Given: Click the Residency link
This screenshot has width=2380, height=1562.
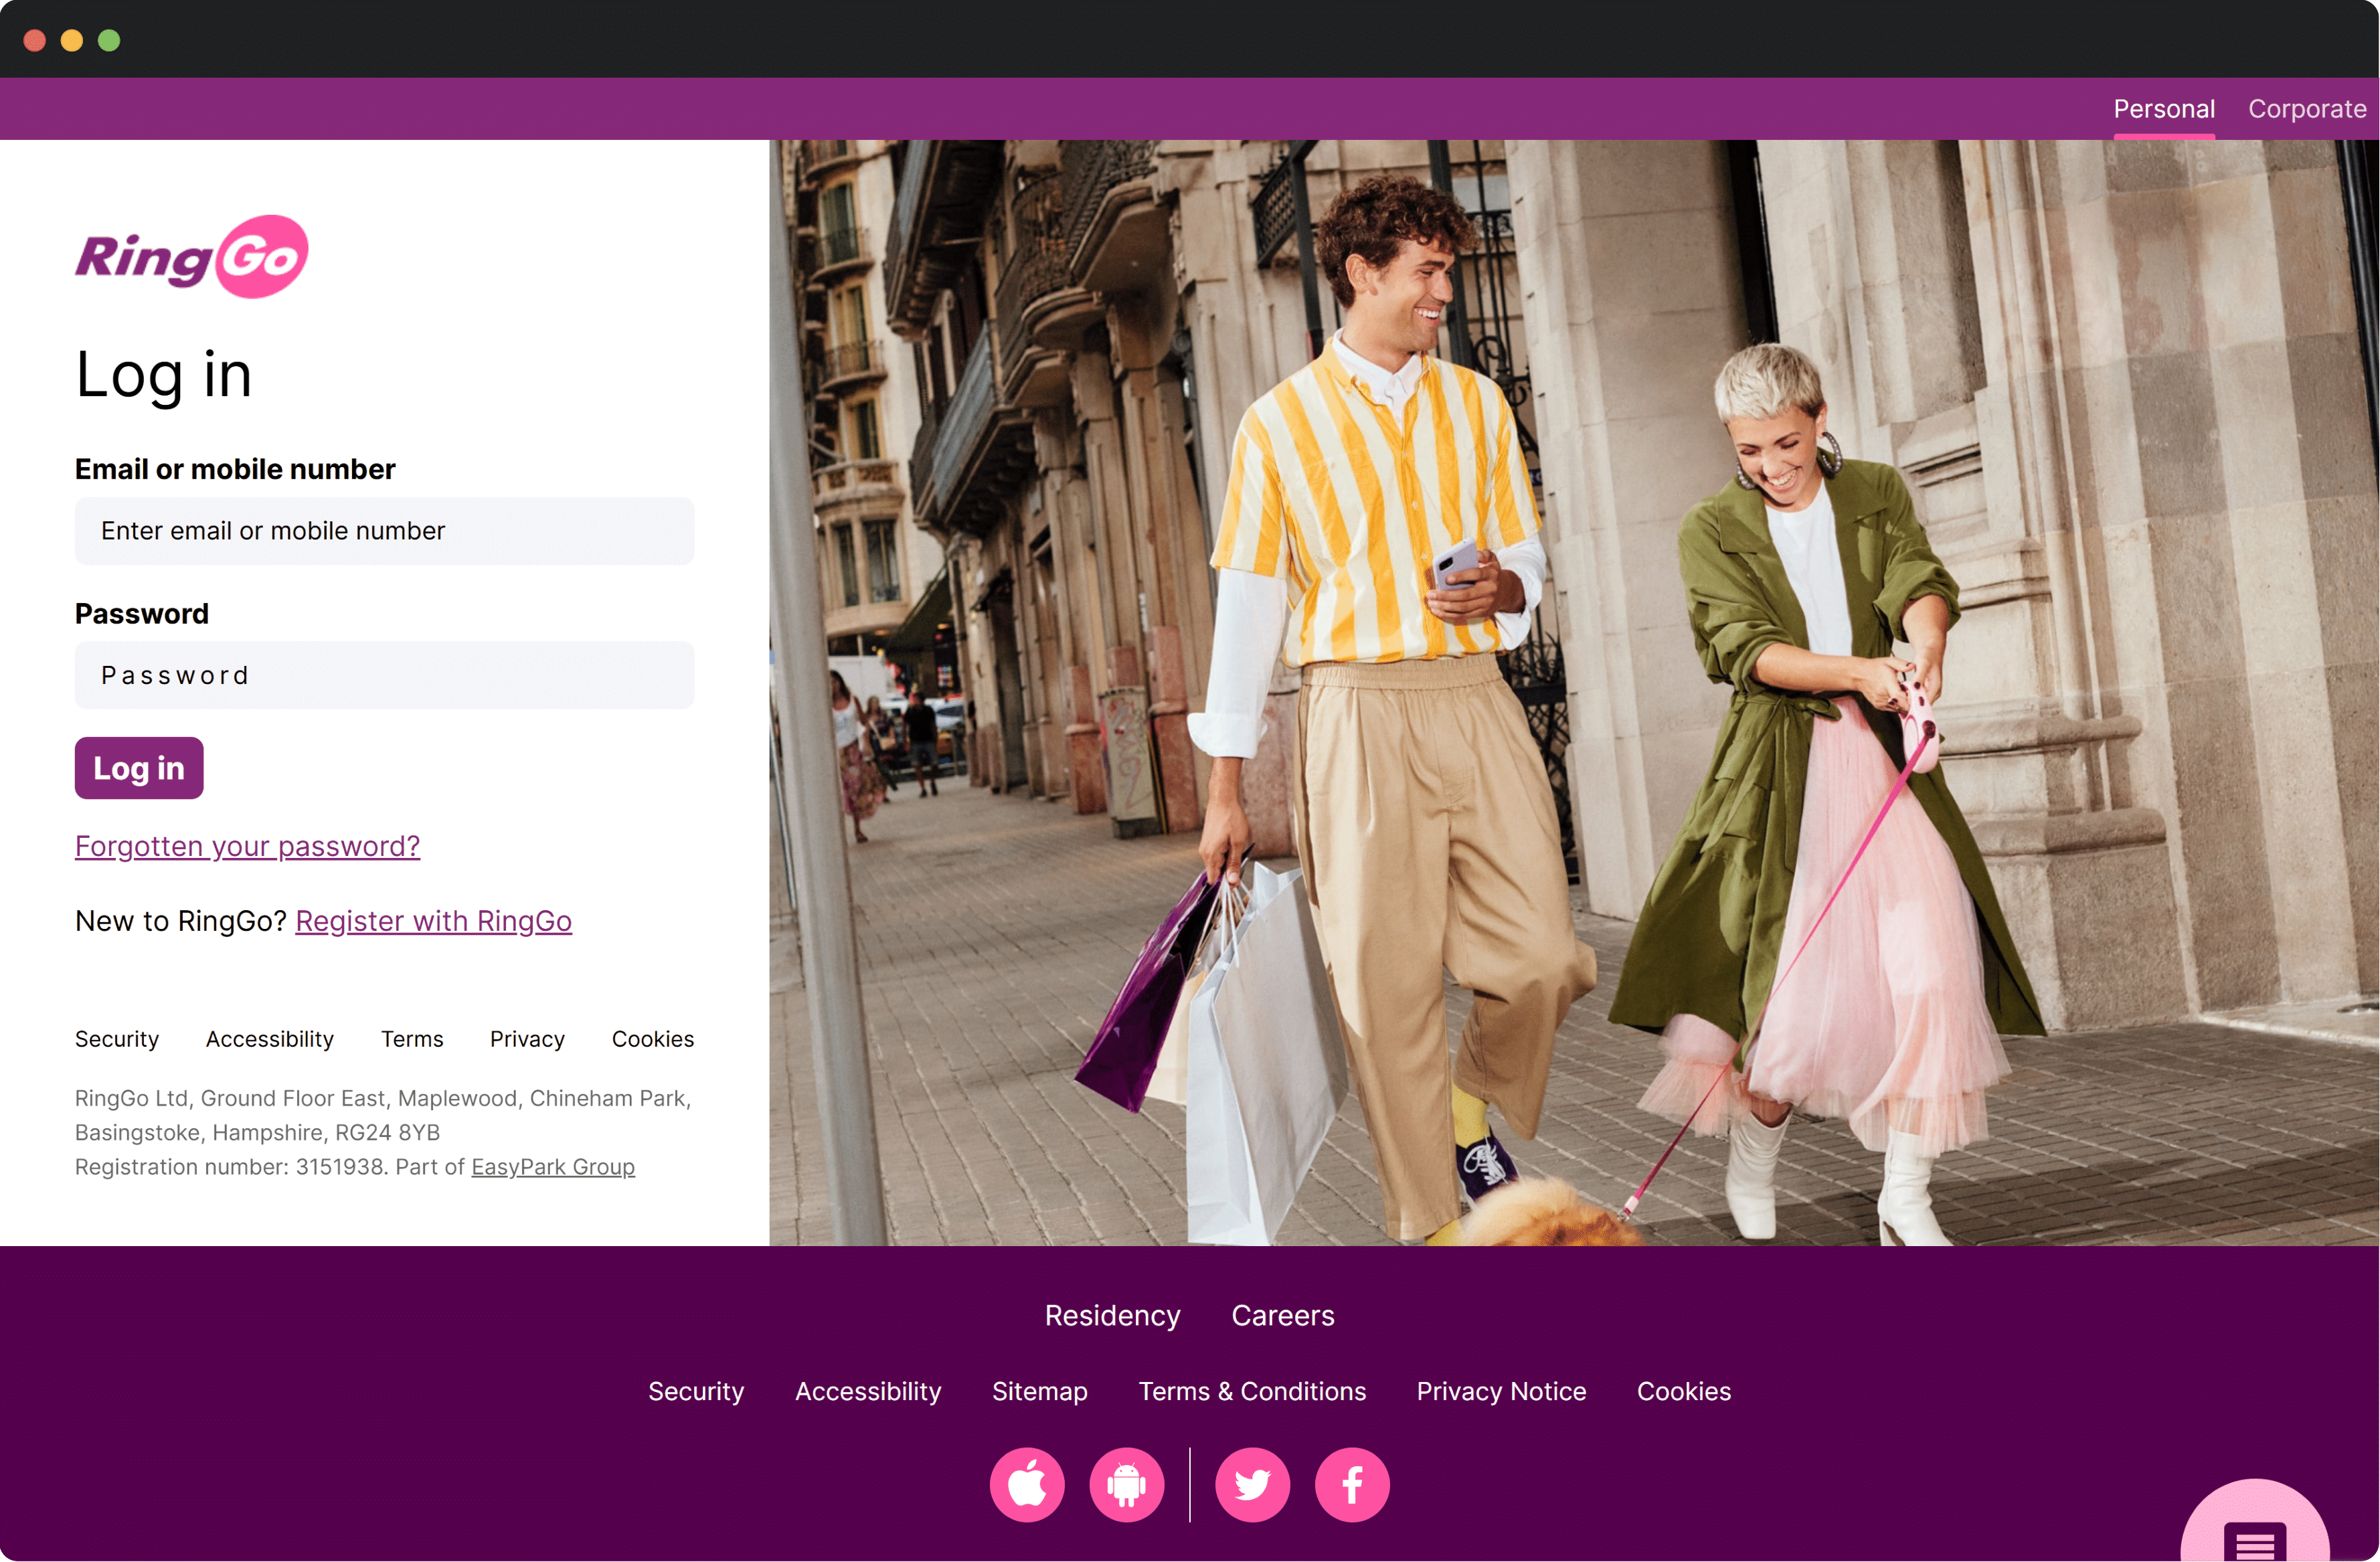Looking at the screenshot, I should coord(1112,1315).
